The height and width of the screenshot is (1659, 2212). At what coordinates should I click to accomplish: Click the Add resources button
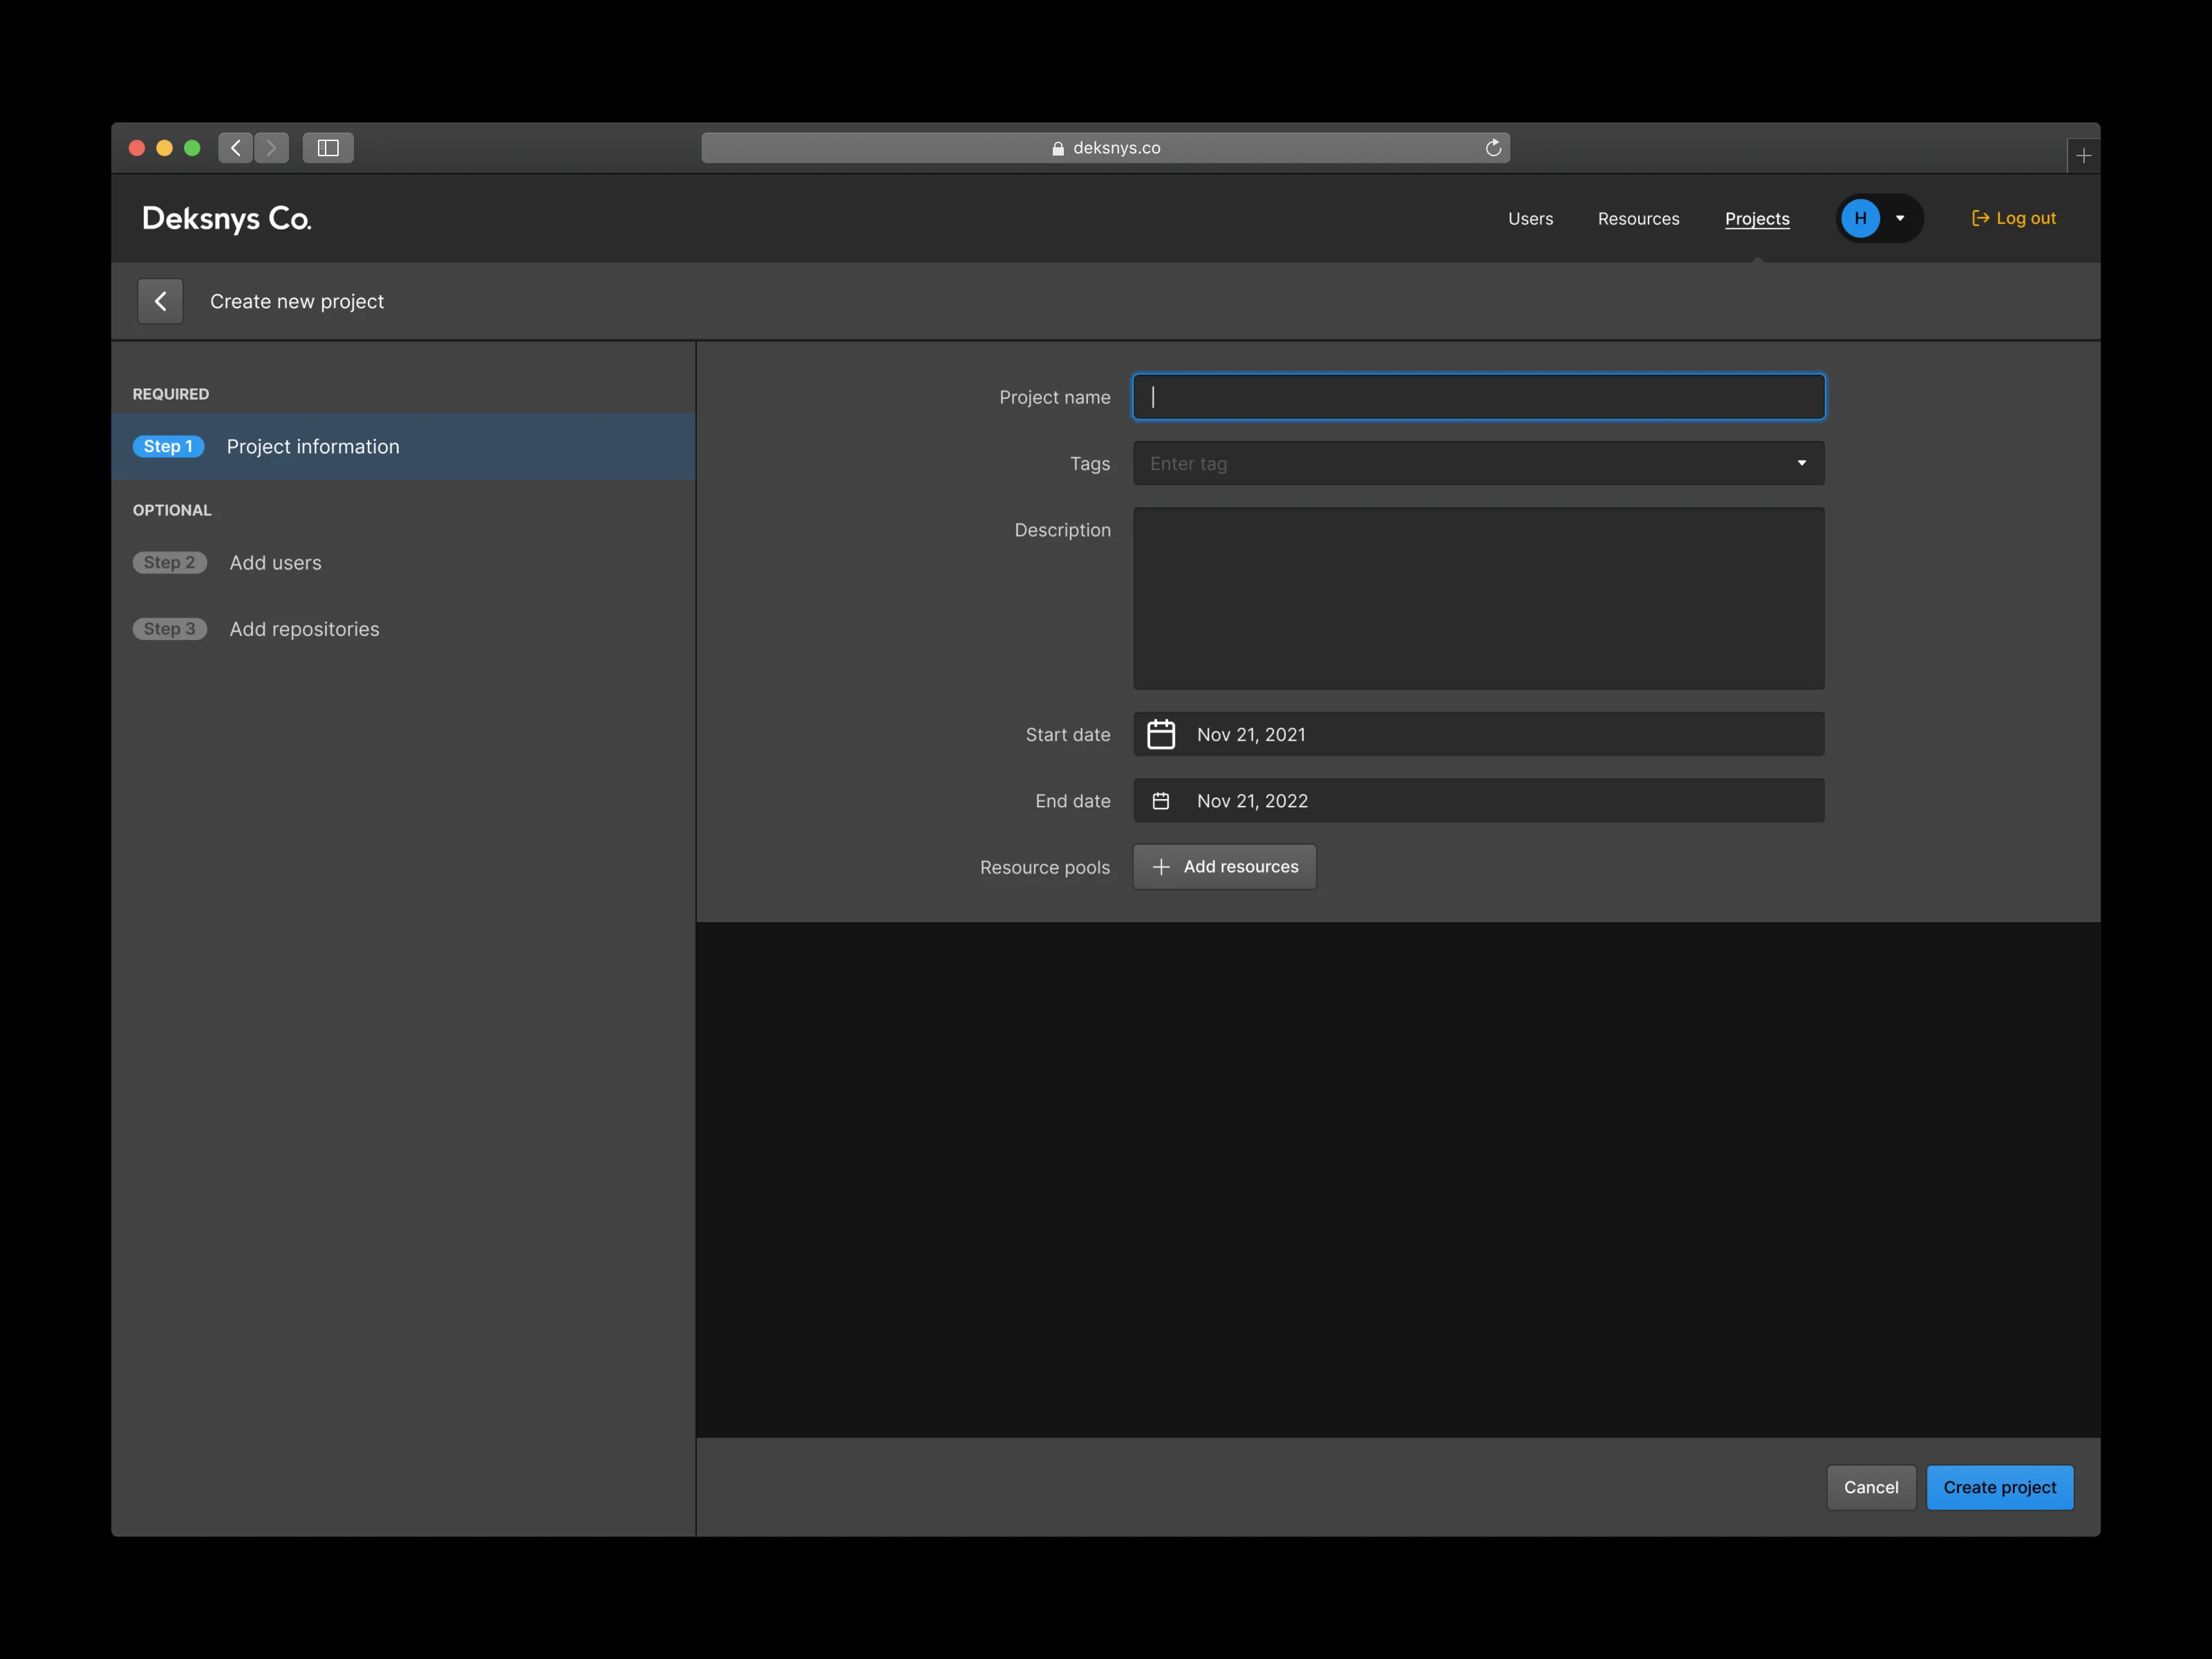1224,867
